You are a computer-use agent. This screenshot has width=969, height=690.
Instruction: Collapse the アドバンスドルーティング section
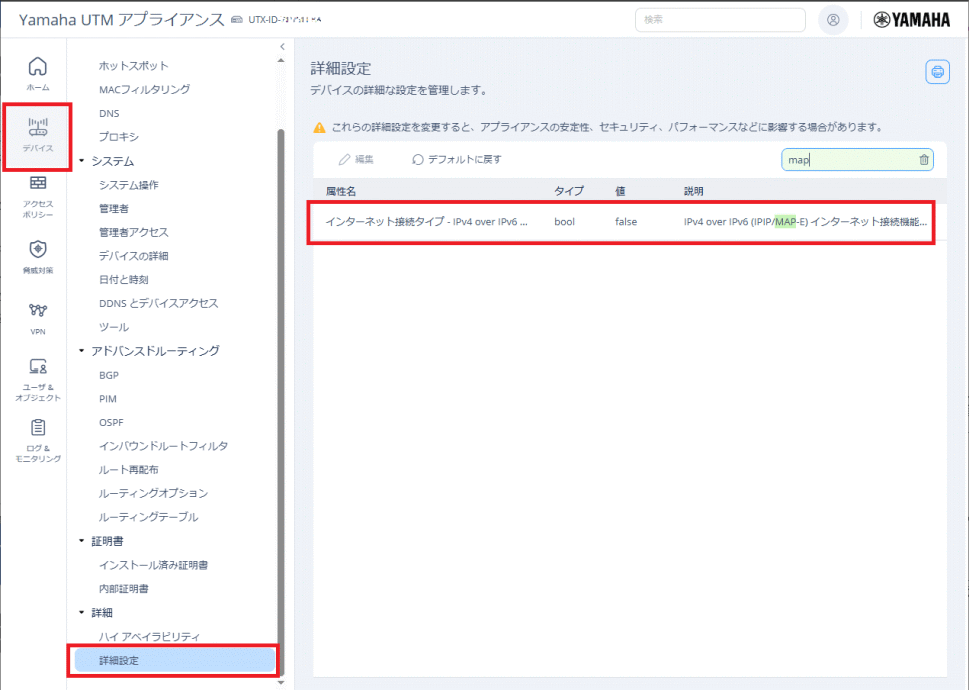coord(82,351)
